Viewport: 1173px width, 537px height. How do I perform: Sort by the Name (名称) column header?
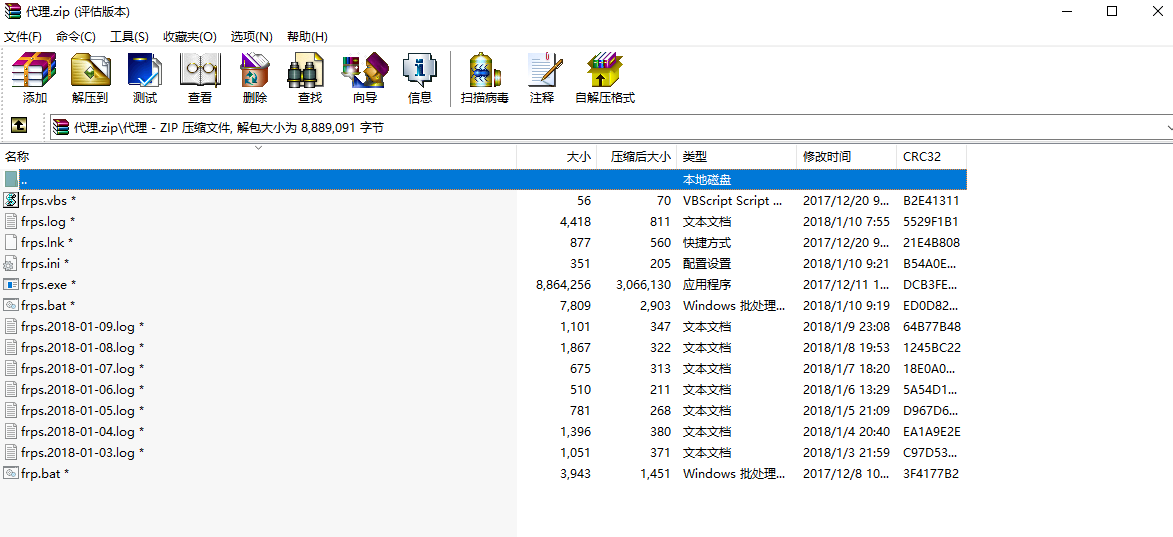tap(258, 157)
